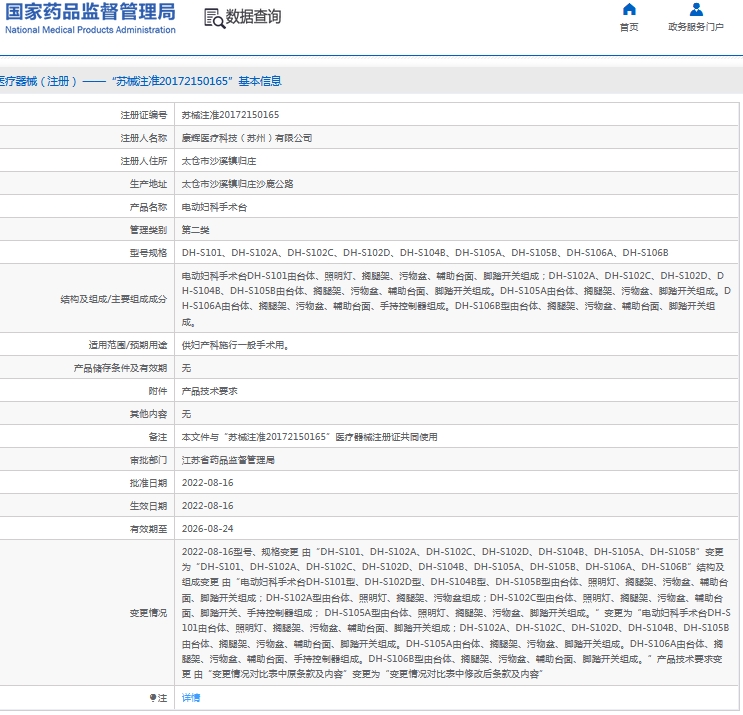Viewport: 743px width, 715px height.
Task: Click the 注册证编号 label
Action: point(144,115)
